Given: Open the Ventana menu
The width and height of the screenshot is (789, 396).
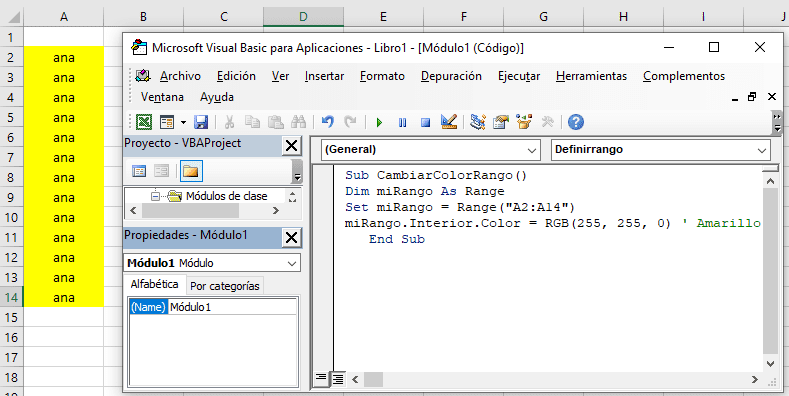Looking at the screenshot, I should [162, 97].
